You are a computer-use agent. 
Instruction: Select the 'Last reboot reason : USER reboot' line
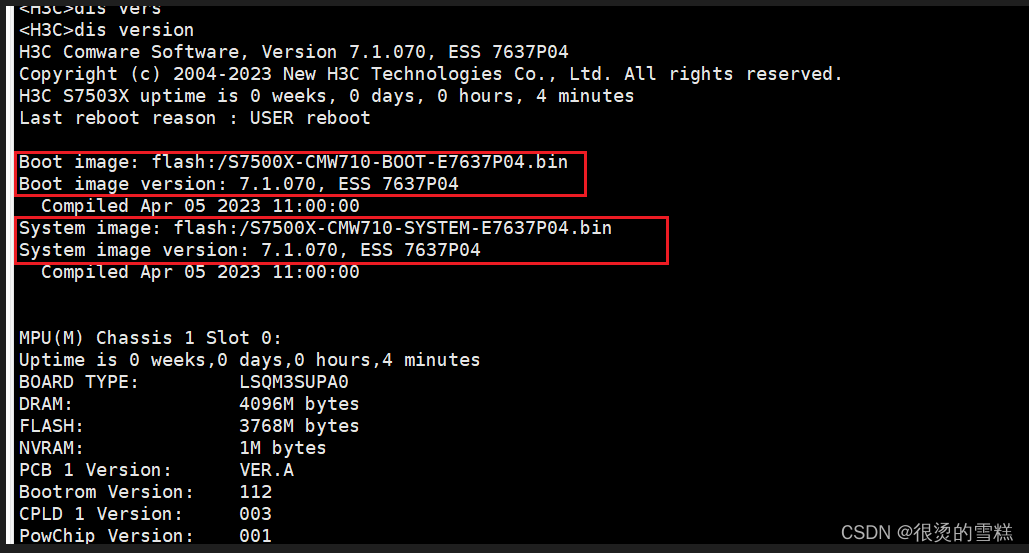tap(194, 118)
